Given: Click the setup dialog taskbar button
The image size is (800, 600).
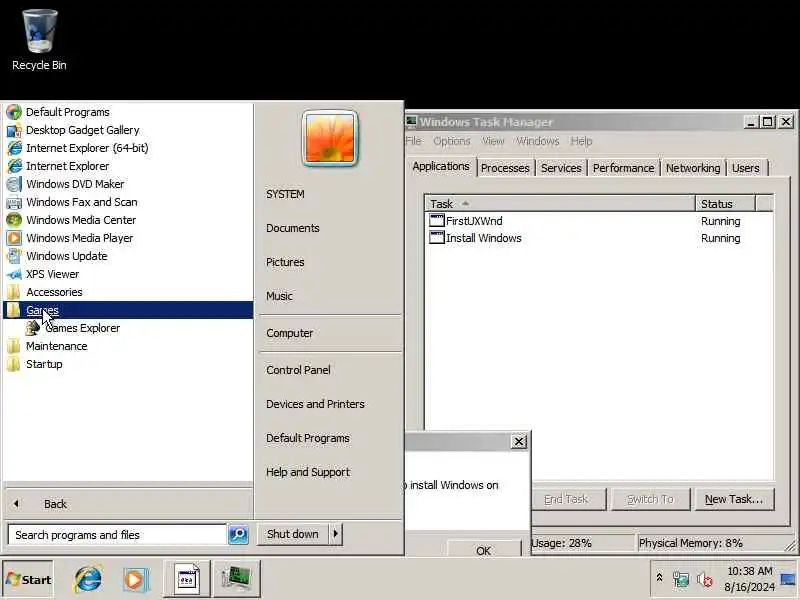Looking at the screenshot, I should pos(187,579).
